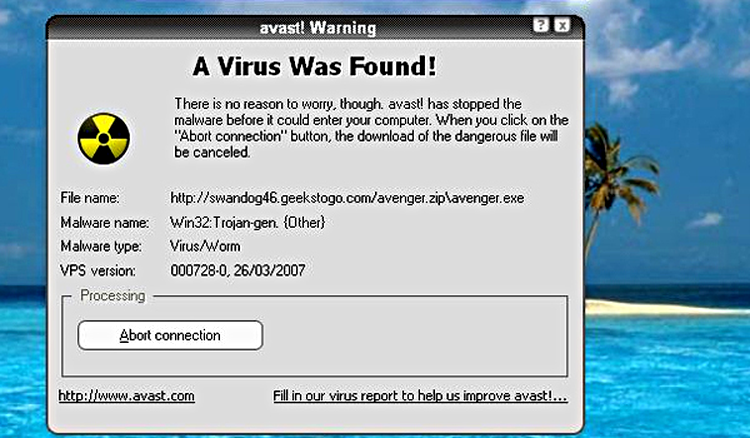Click the Malware type: label
Viewport: 750px width, 438px height.
(101, 246)
